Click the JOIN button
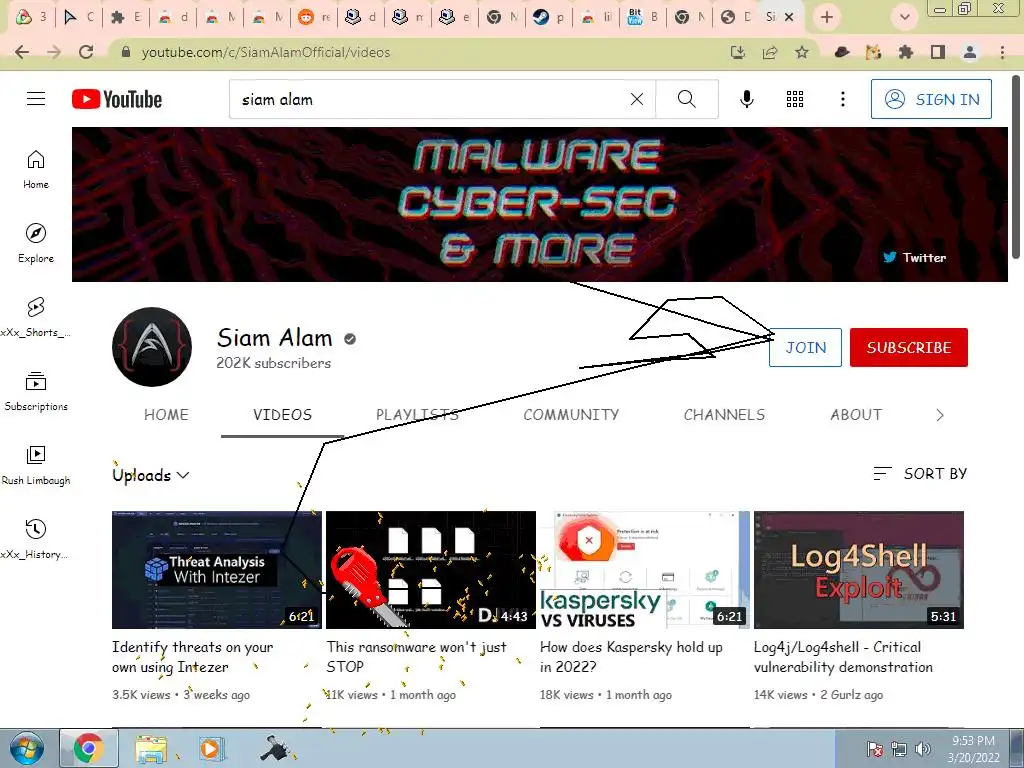The width and height of the screenshot is (1024, 768). click(x=805, y=347)
